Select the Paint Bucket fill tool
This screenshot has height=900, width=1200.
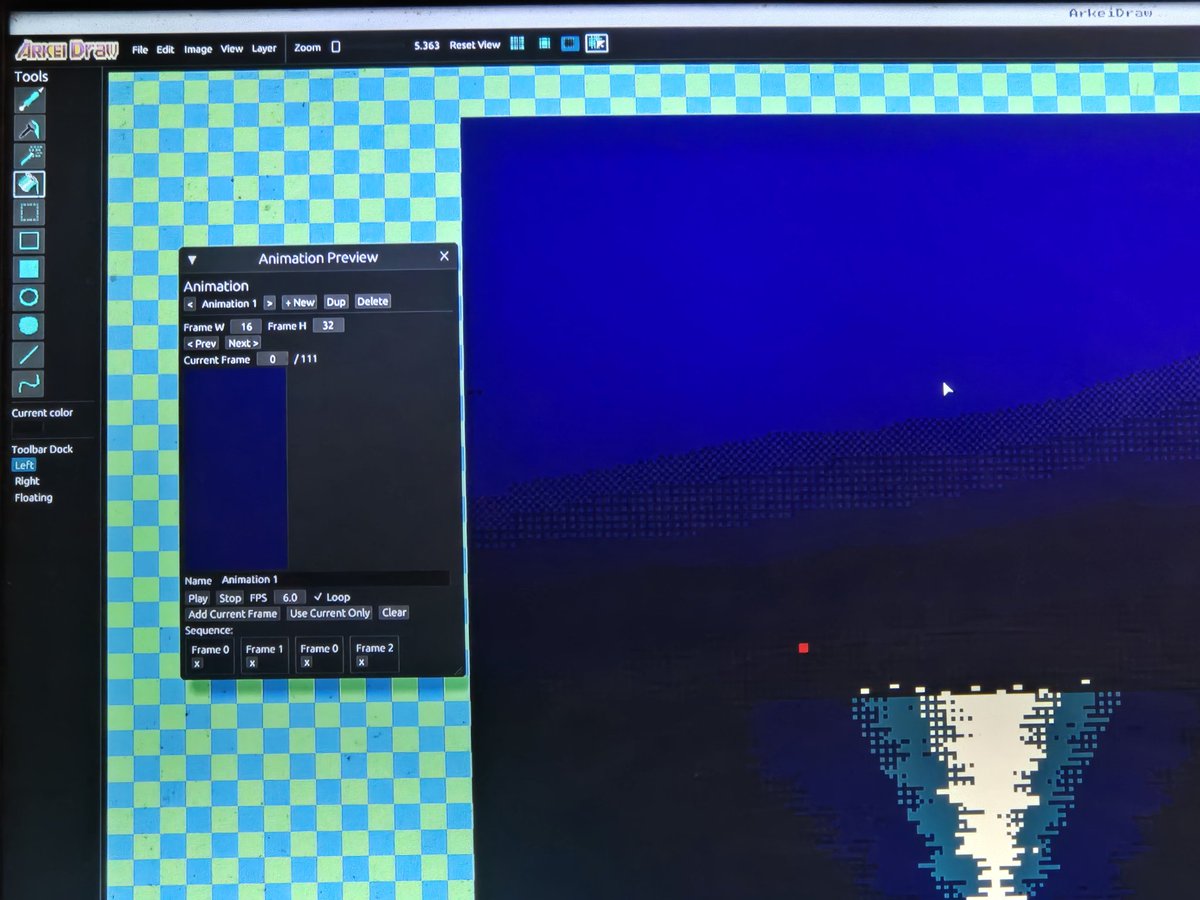(29, 184)
